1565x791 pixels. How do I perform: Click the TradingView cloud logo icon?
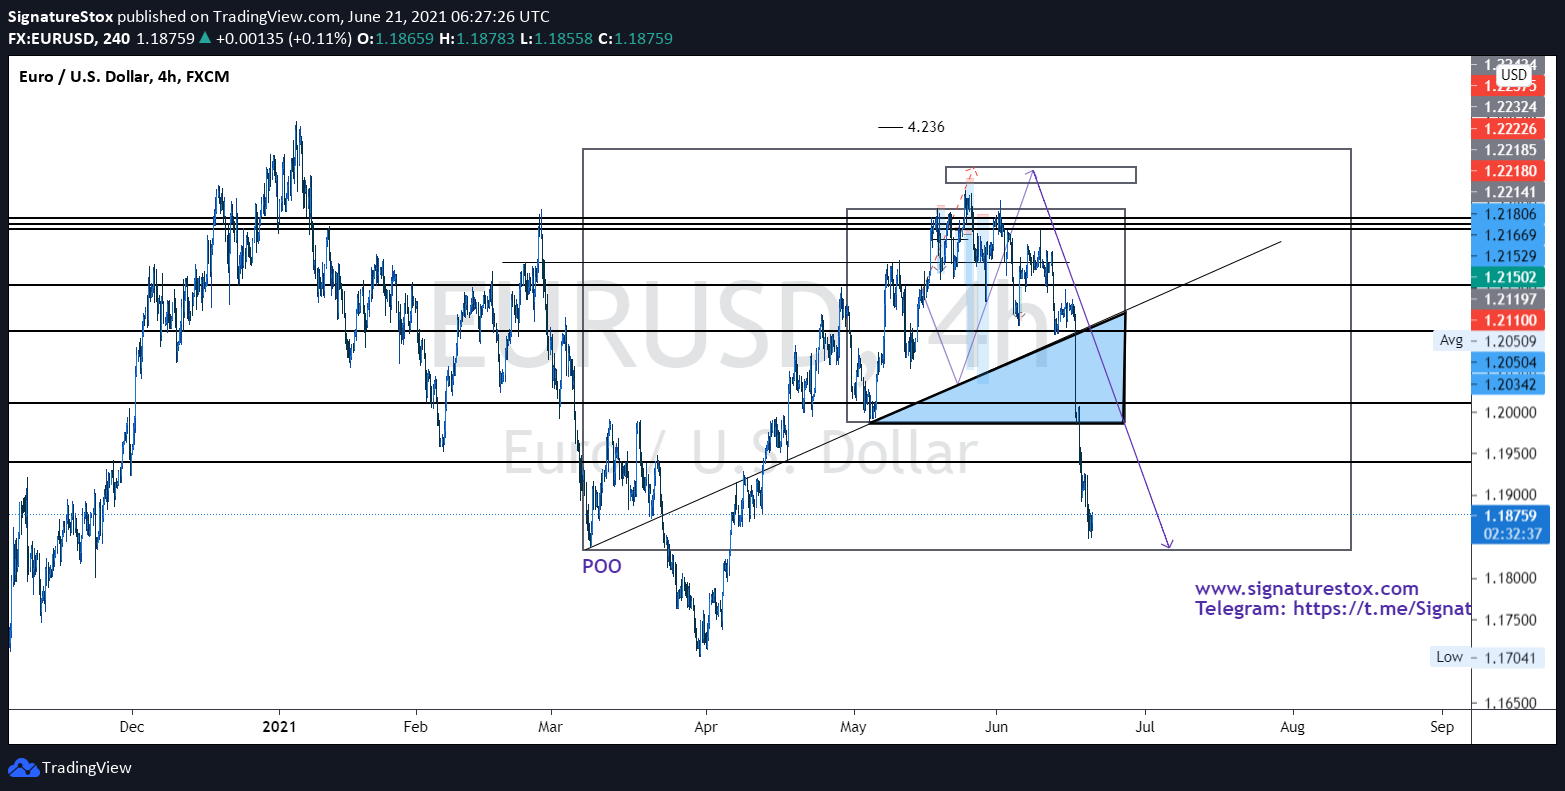point(23,768)
